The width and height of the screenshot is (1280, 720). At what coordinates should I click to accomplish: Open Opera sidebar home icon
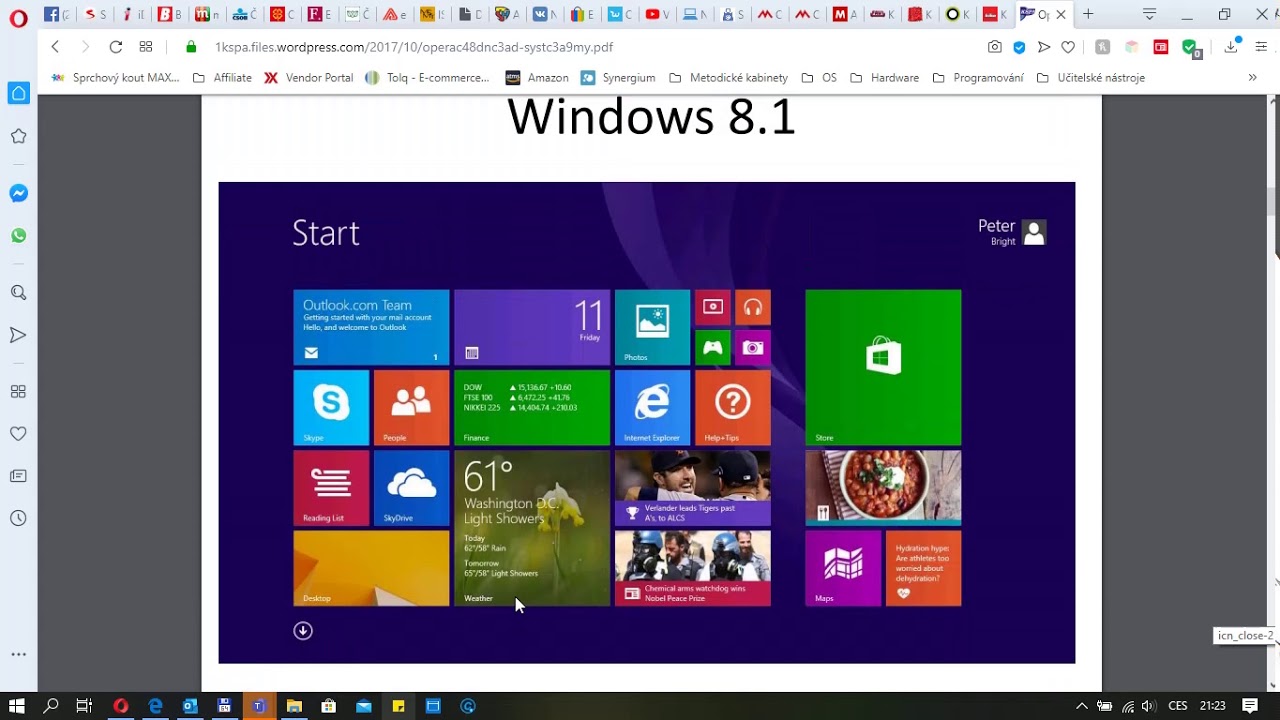(18, 93)
